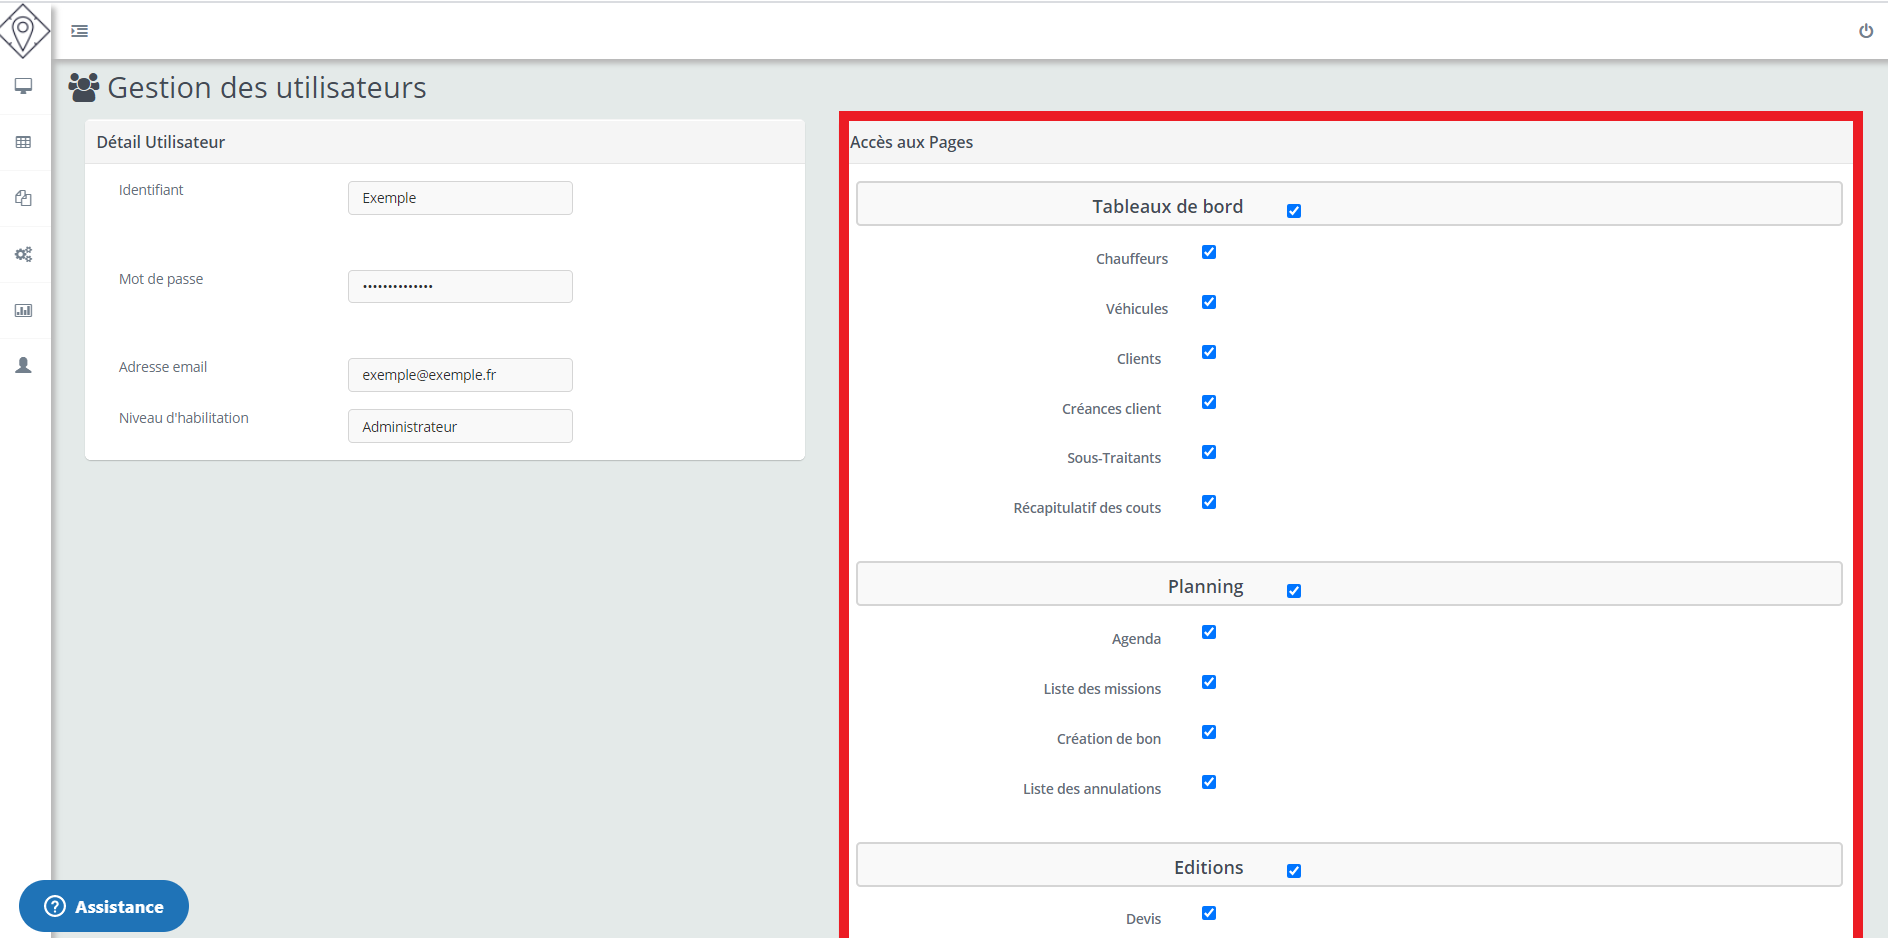1888x938 pixels.
Task: Toggle the sidebar menu hamburger icon
Action: point(80,31)
